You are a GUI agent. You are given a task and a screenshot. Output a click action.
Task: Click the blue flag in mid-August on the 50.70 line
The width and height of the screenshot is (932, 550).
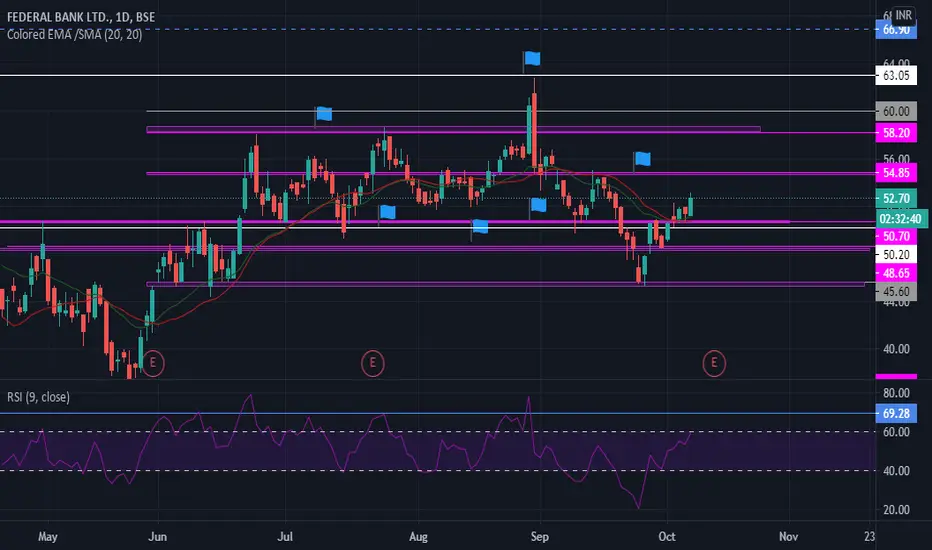click(x=480, y=227)
